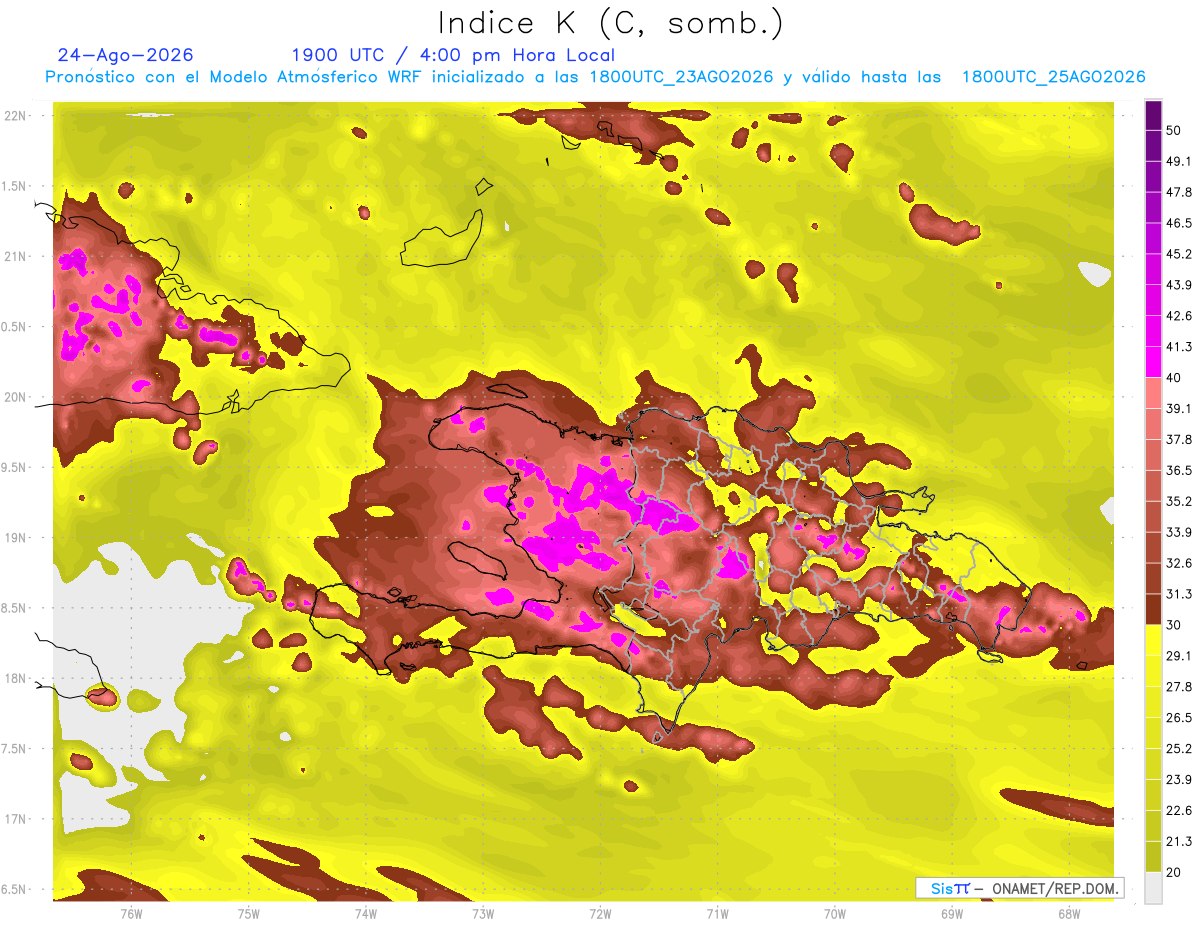Click the '19N' latitude axis label
The height and width of the screenshot is (927, 1200).
pos(17,538)
